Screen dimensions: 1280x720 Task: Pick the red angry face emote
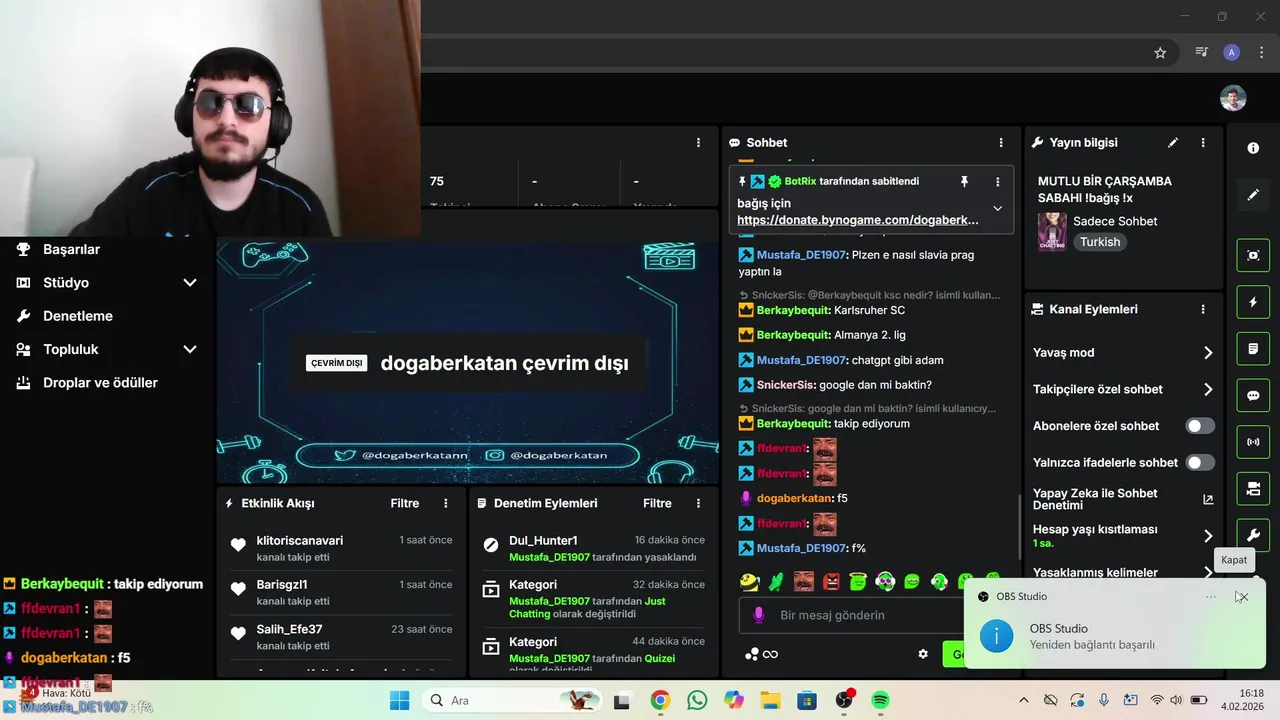[831, 581]
